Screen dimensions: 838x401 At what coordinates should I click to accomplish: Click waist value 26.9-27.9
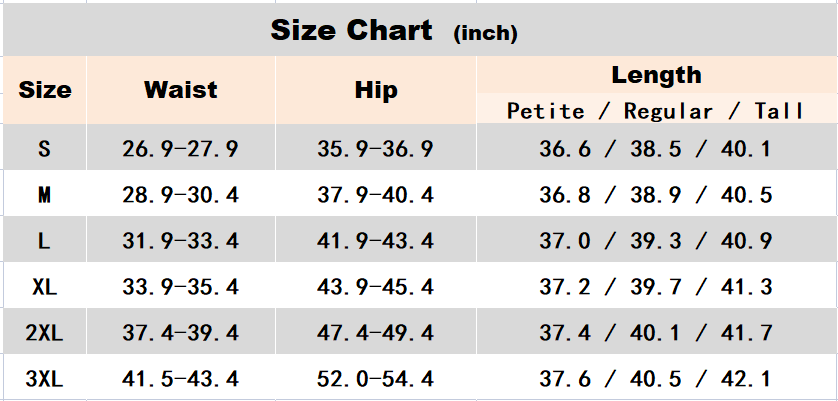click(x=181, y=148)
